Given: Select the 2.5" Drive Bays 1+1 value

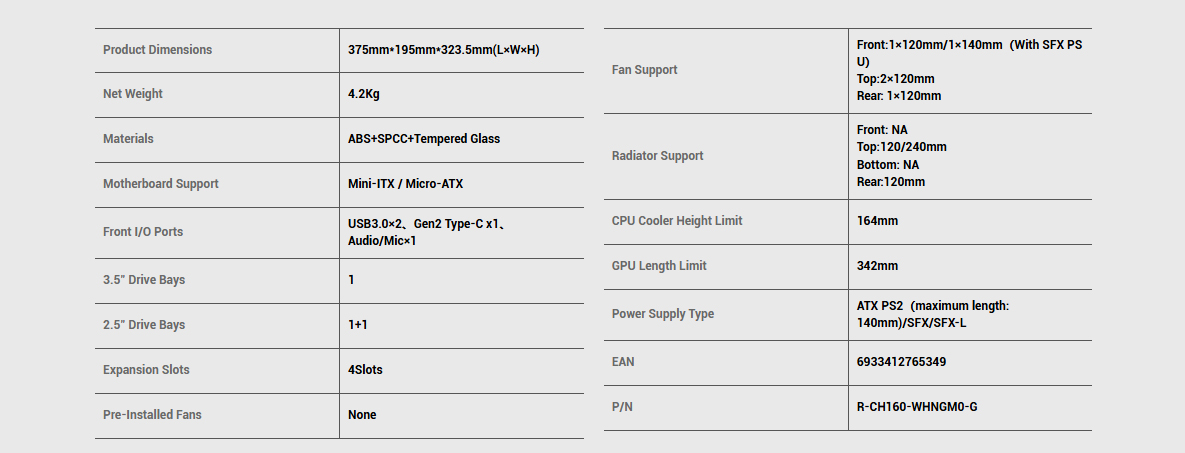Looking at the screenshot, I should click(x=357, y=325).
